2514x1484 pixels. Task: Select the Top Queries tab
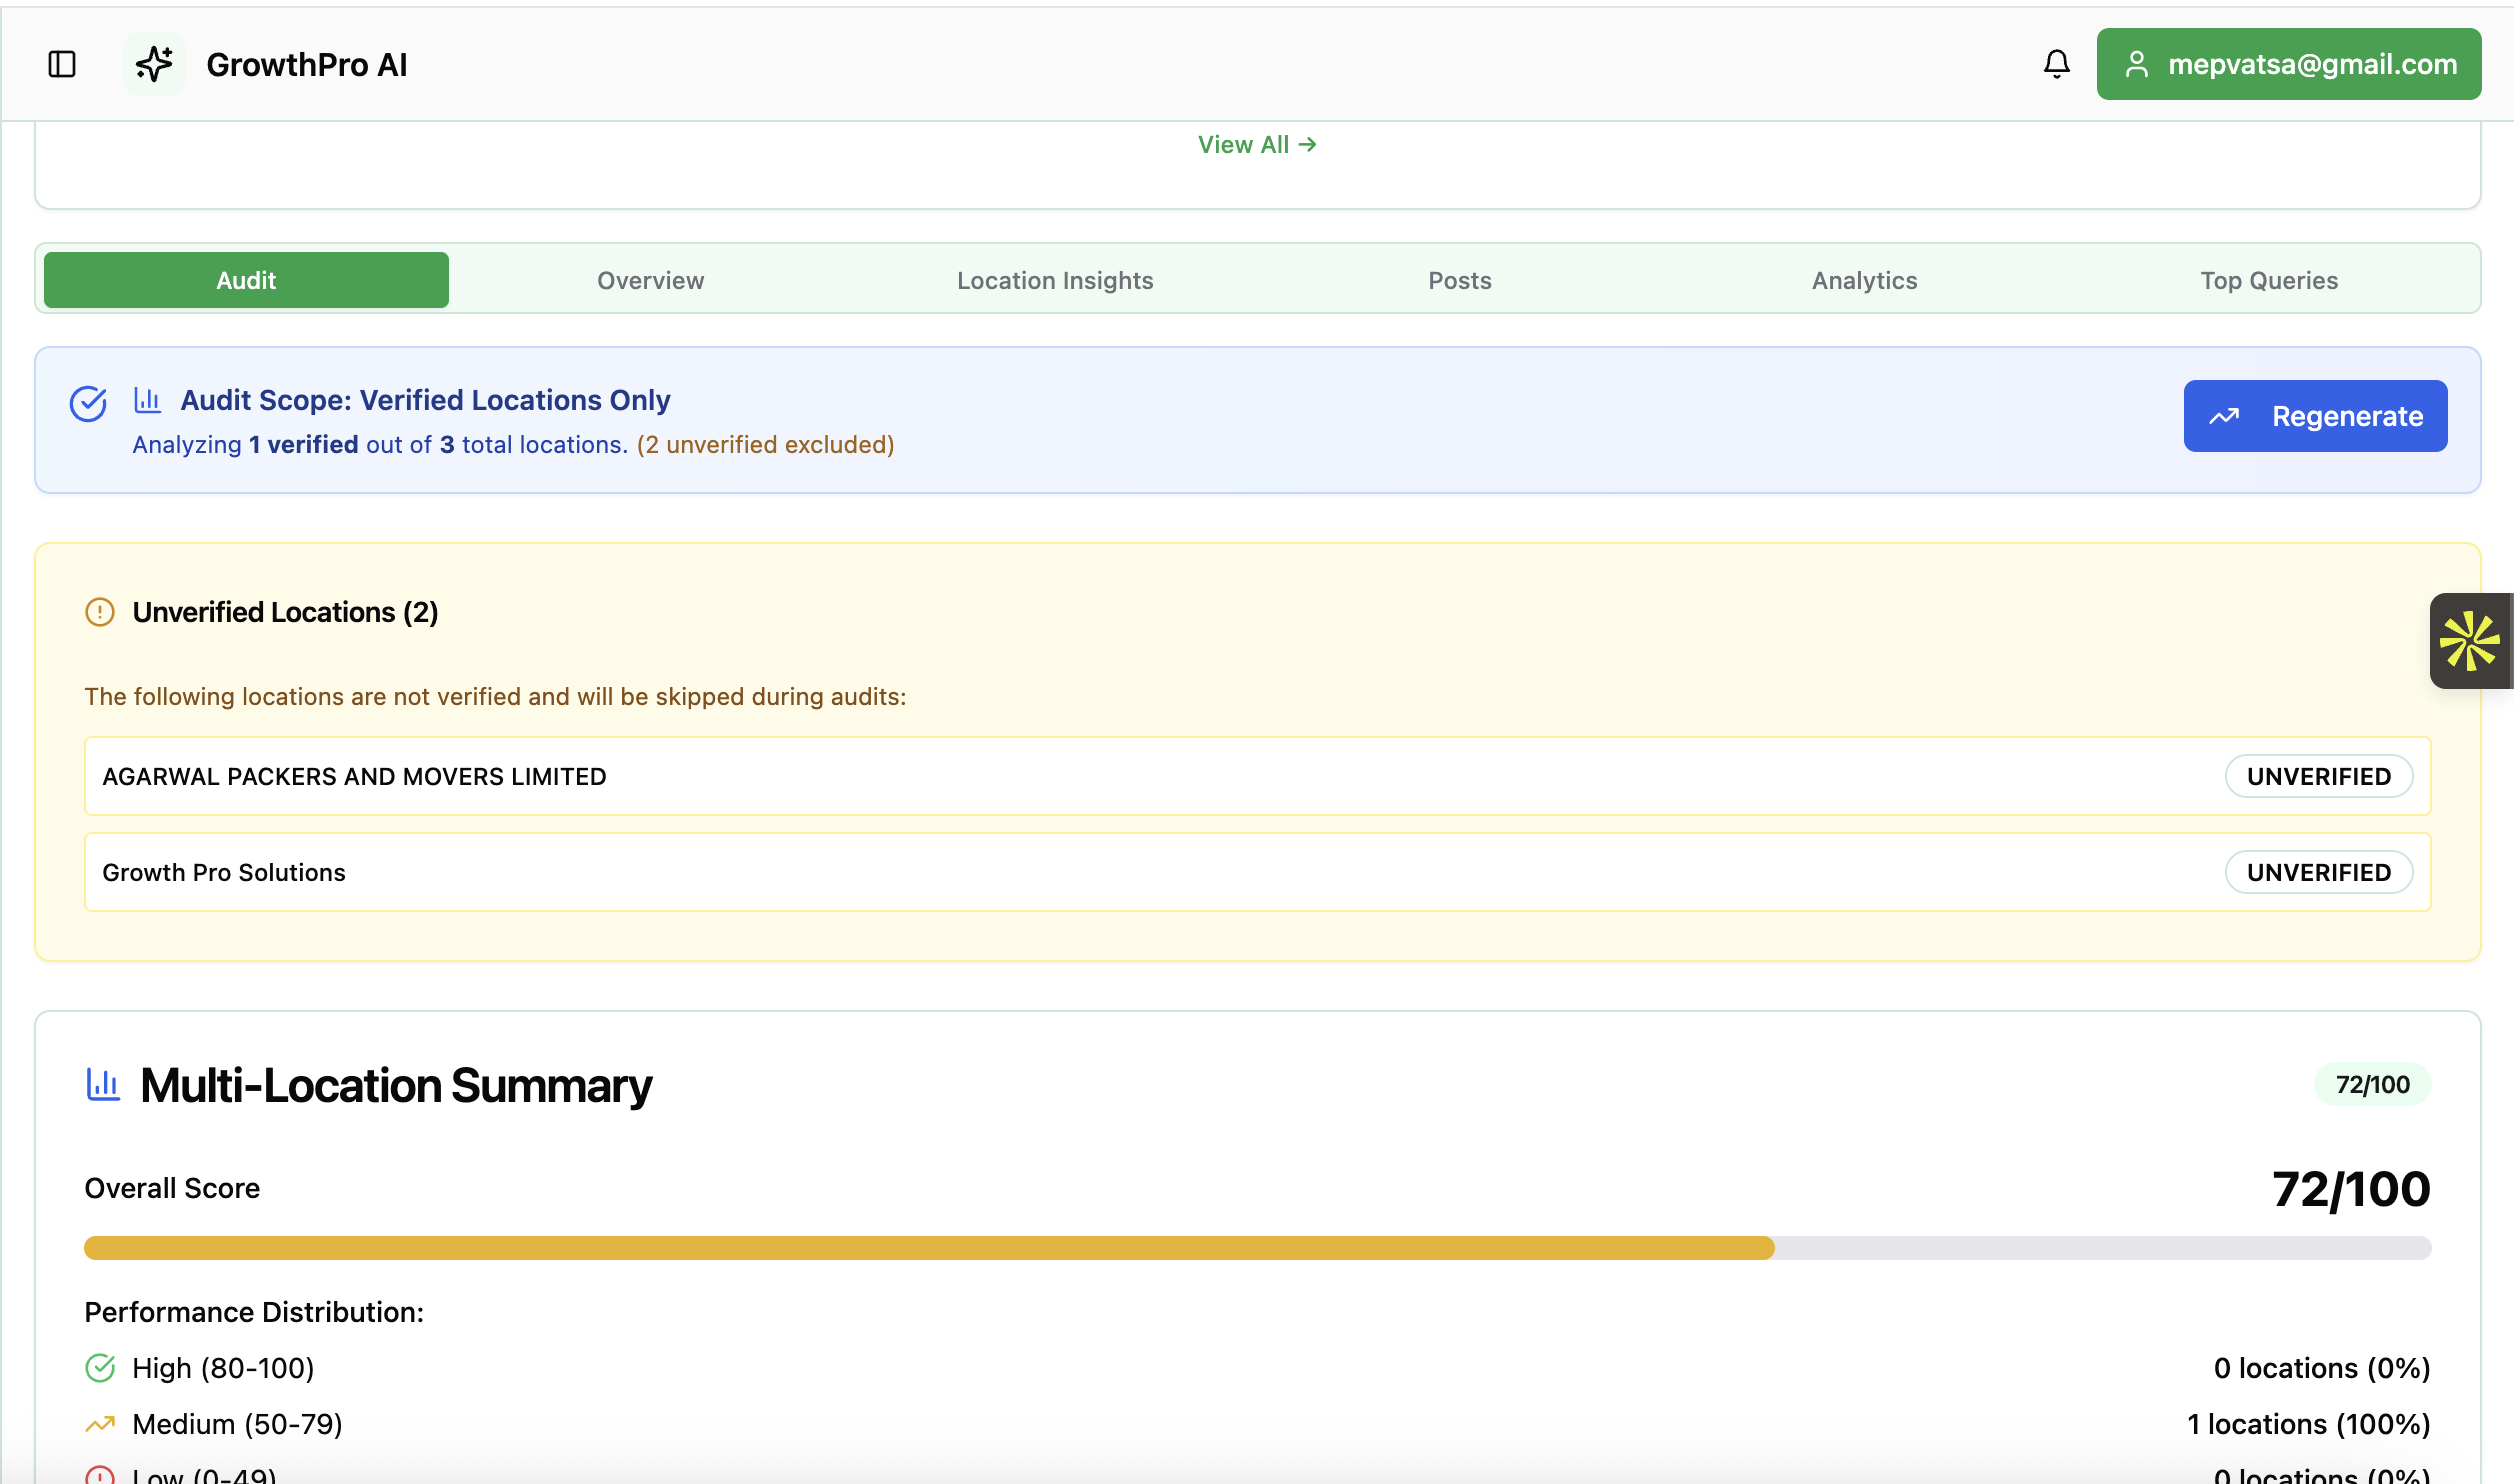coord(2268,280)
